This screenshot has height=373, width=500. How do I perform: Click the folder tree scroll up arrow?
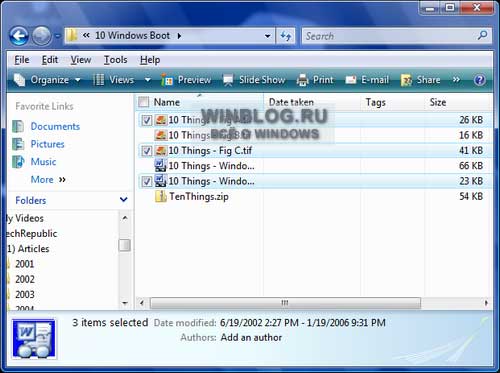[125, 218]
